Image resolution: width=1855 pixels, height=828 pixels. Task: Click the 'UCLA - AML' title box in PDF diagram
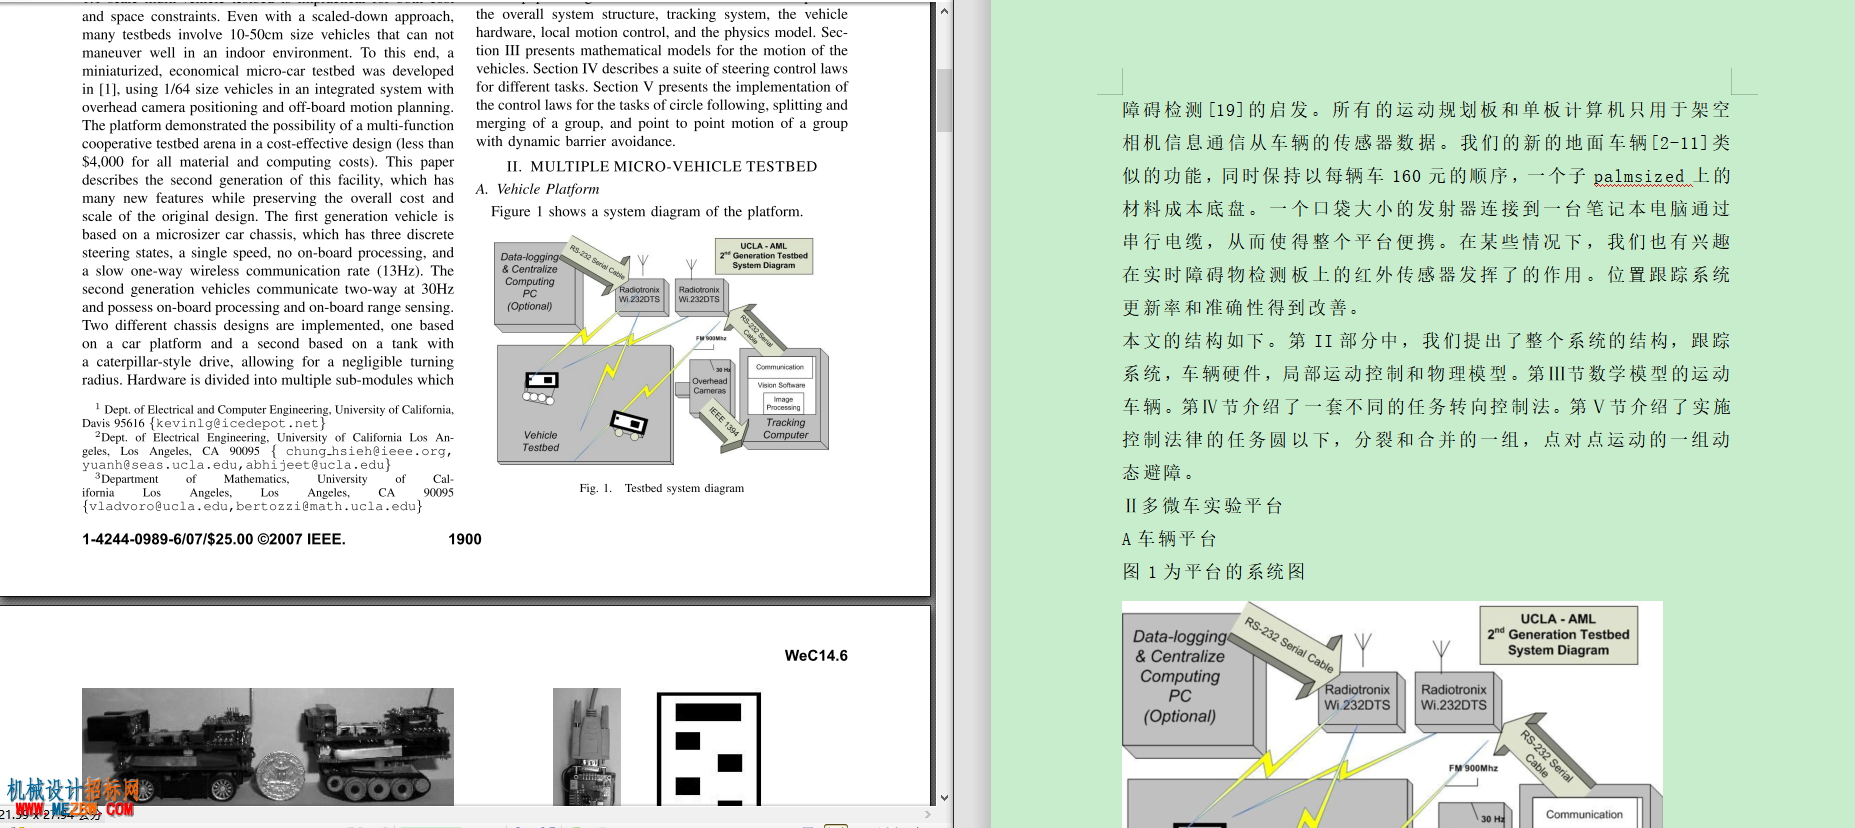click(x=764, y=255)
